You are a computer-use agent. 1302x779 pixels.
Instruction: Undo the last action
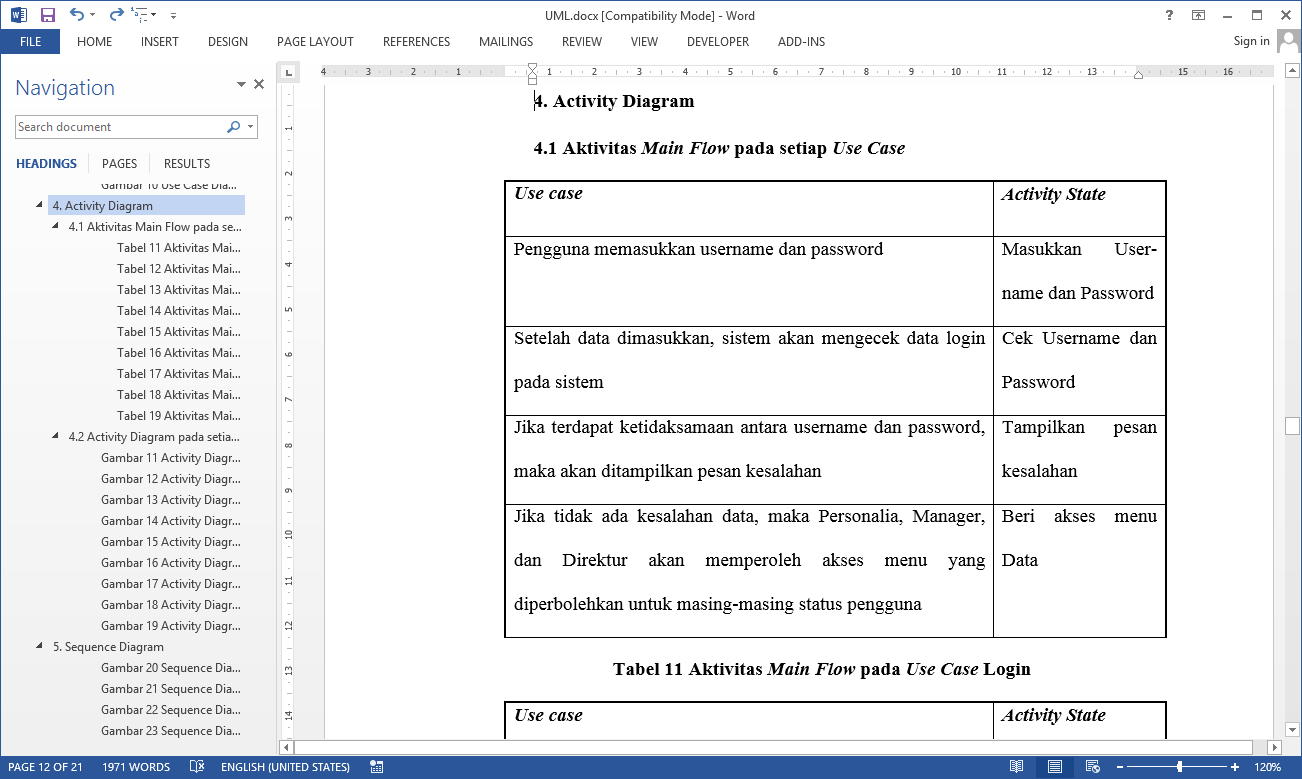pyautogui.click(x=77, y=15)
